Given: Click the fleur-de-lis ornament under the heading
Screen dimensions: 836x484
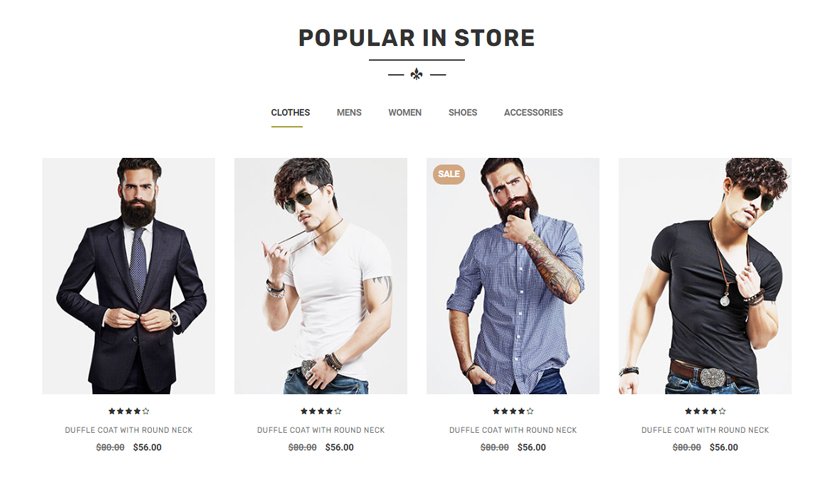Looking at the screenshot, I should pos(416,74).
